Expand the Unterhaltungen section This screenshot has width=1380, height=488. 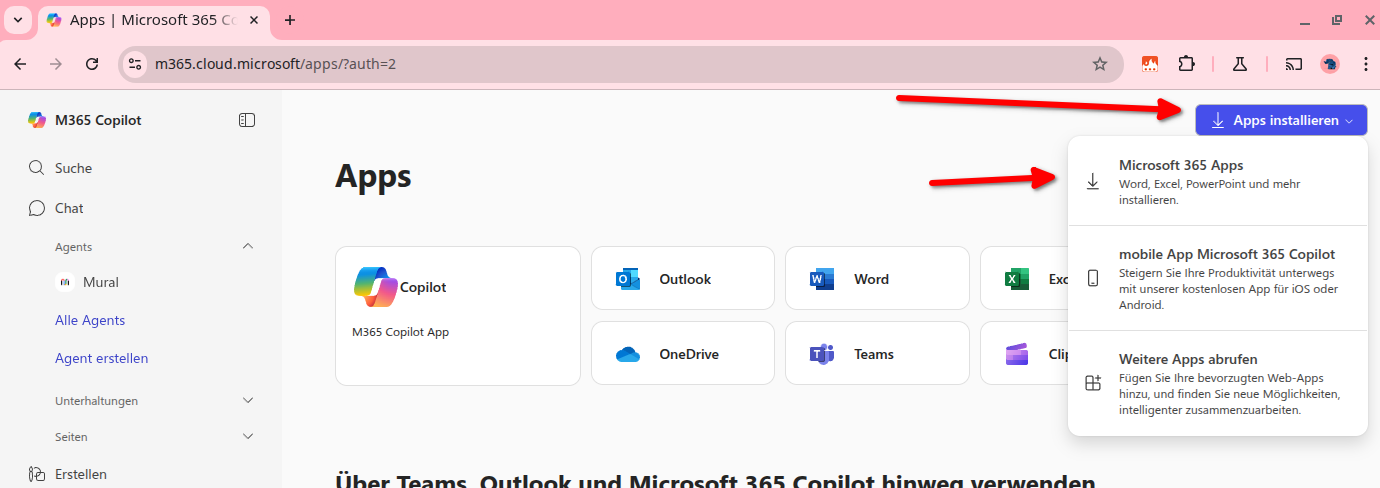tap(248, 400)
